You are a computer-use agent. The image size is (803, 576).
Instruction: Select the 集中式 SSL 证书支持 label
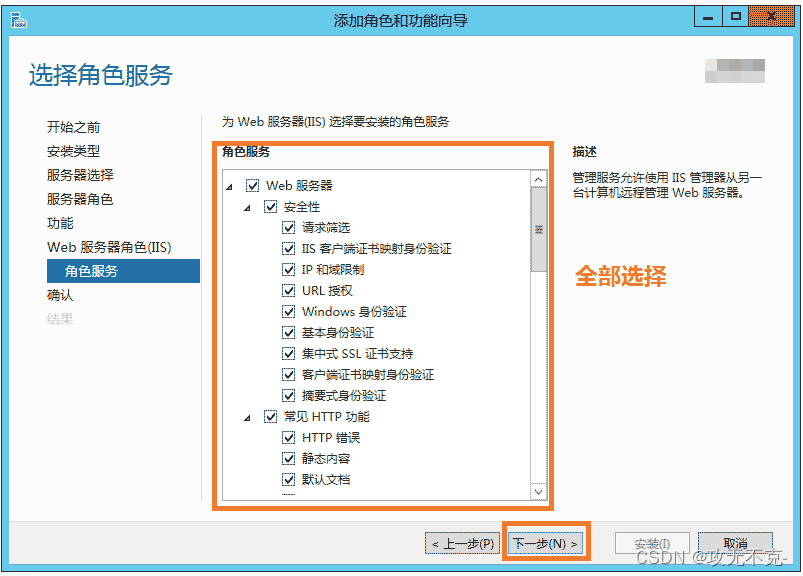coord(357,353)
